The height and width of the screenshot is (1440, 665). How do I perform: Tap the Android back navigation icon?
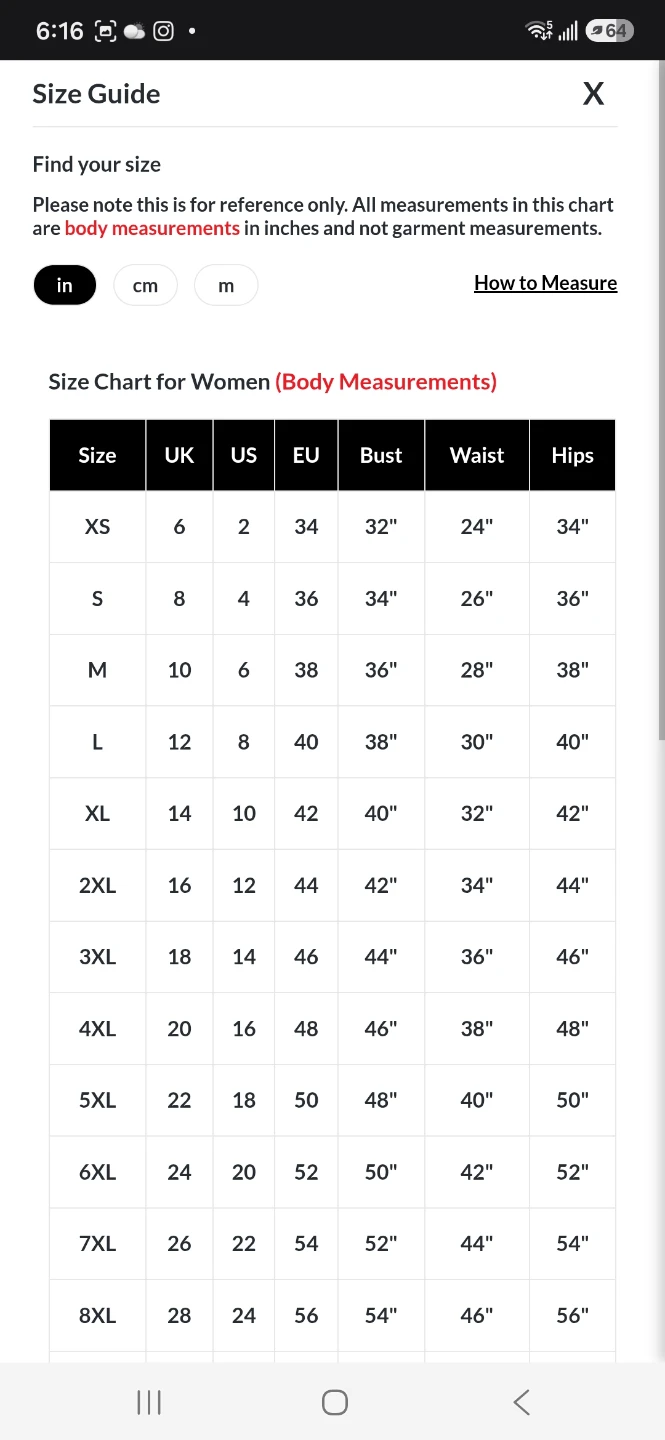(521, 1402)
